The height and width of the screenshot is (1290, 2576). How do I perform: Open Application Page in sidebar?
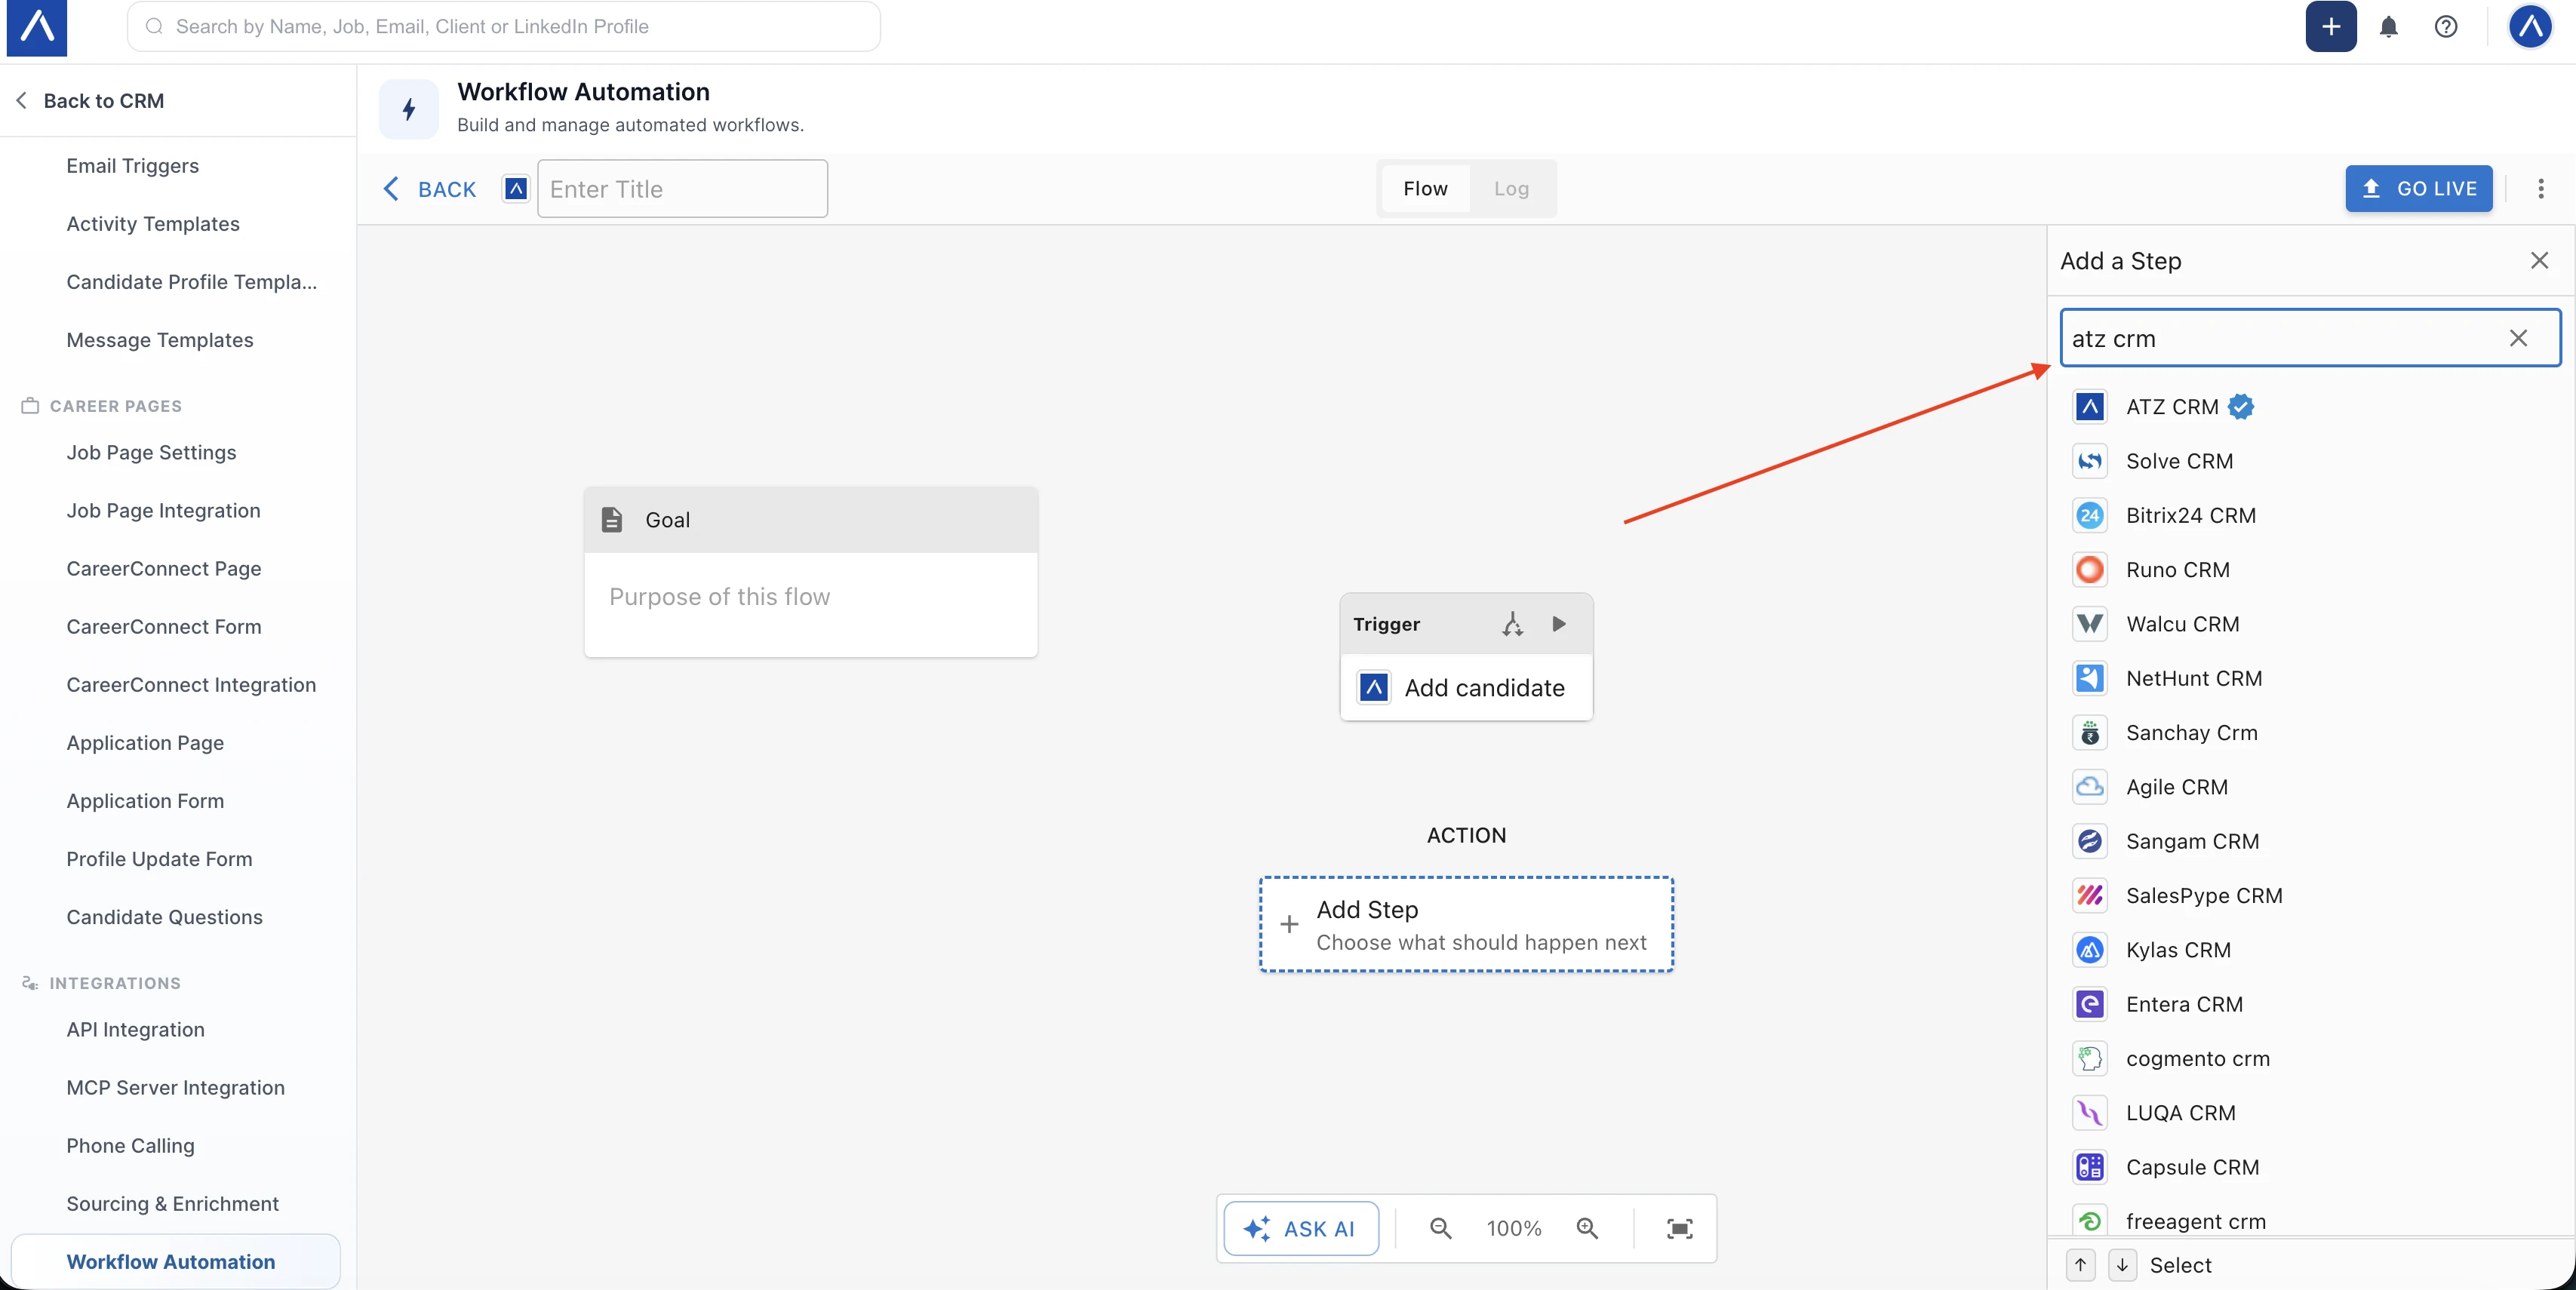click(x=146, y=743)
